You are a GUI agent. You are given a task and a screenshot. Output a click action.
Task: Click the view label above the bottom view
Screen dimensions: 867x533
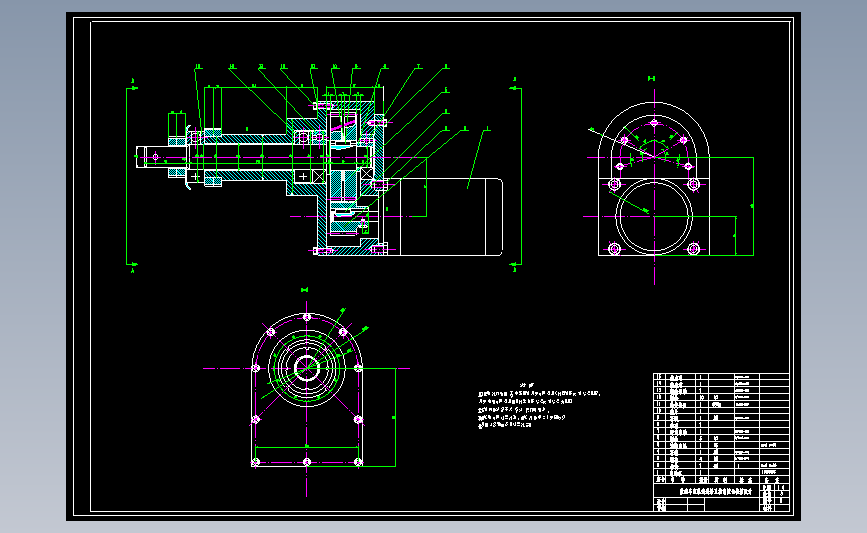[x=304, y=290]
